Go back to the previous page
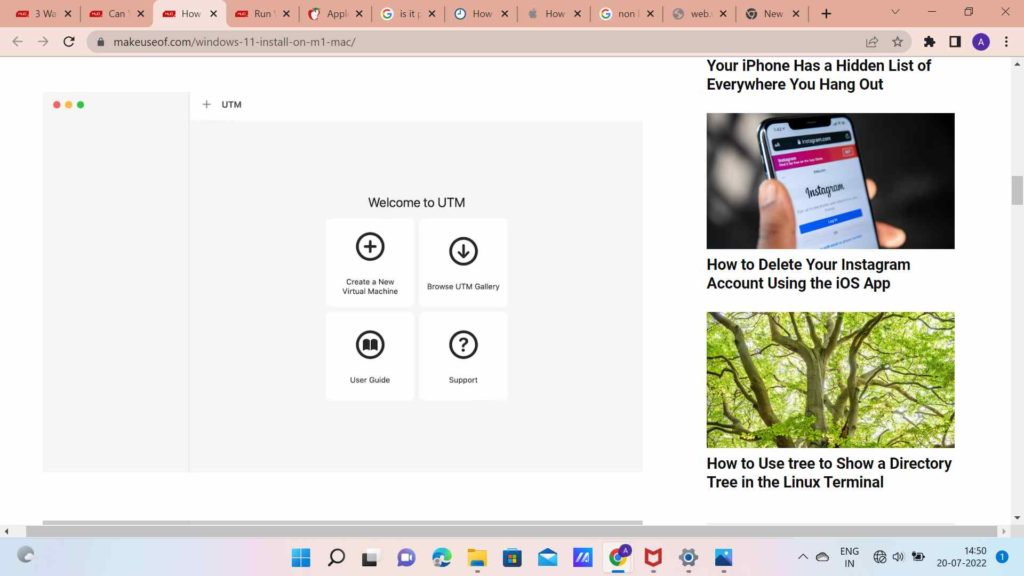1024x576 pixels. (x=18, y=42)
